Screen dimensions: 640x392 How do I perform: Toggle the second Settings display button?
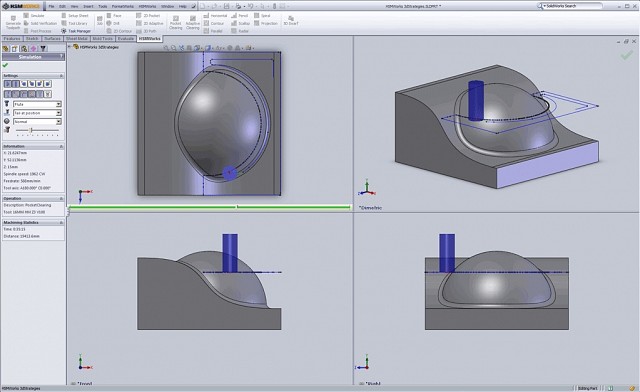coord(16,84)
